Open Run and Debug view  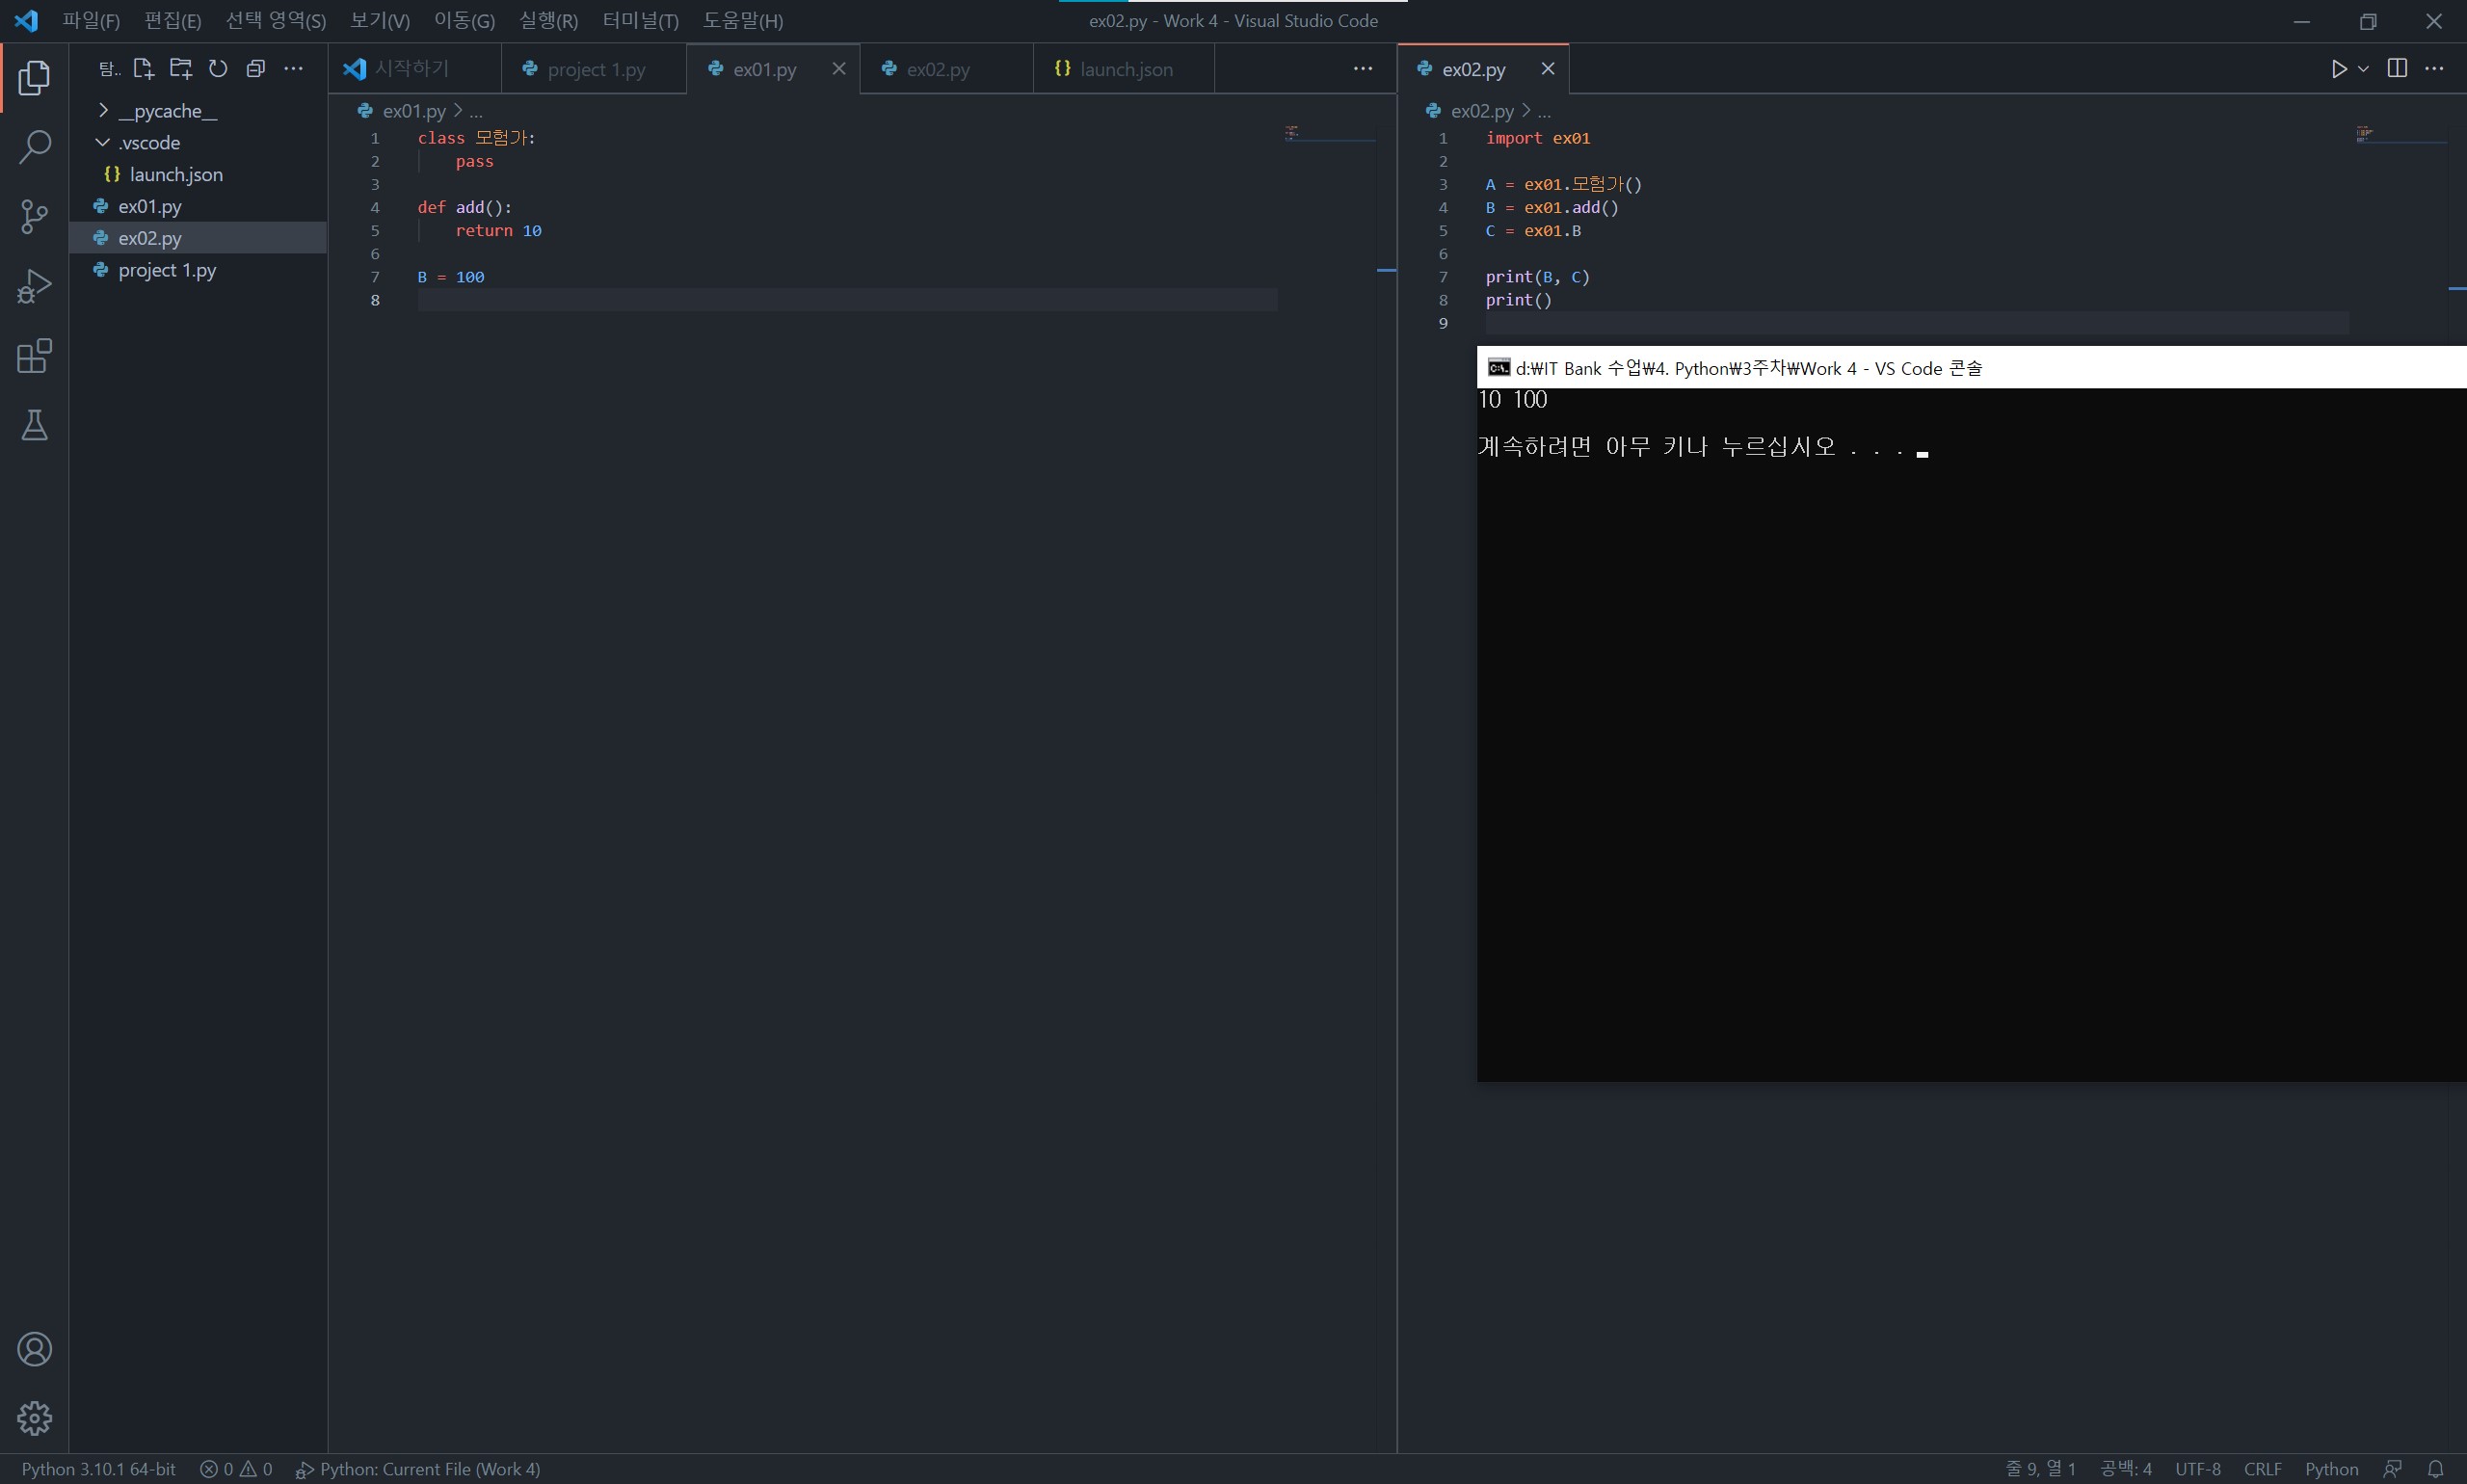[x=34, y=286]
